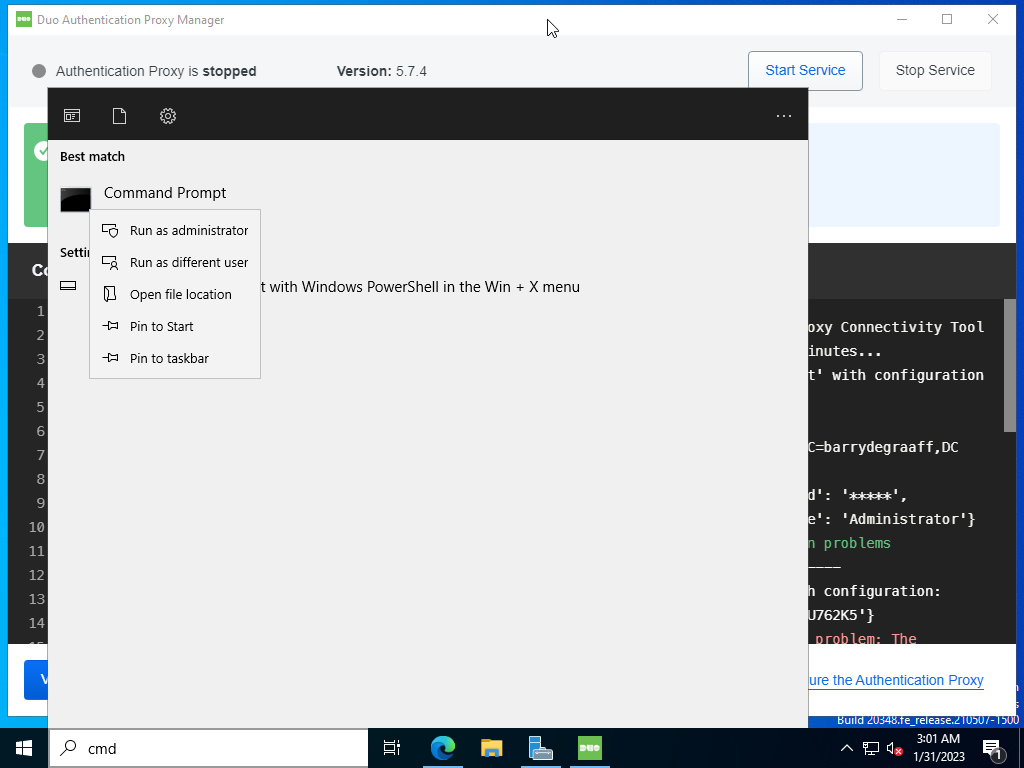Launch Microsoft Edge from the taskbar
The height and width of the screenshot is (768, 1024).
click(443, 748)
